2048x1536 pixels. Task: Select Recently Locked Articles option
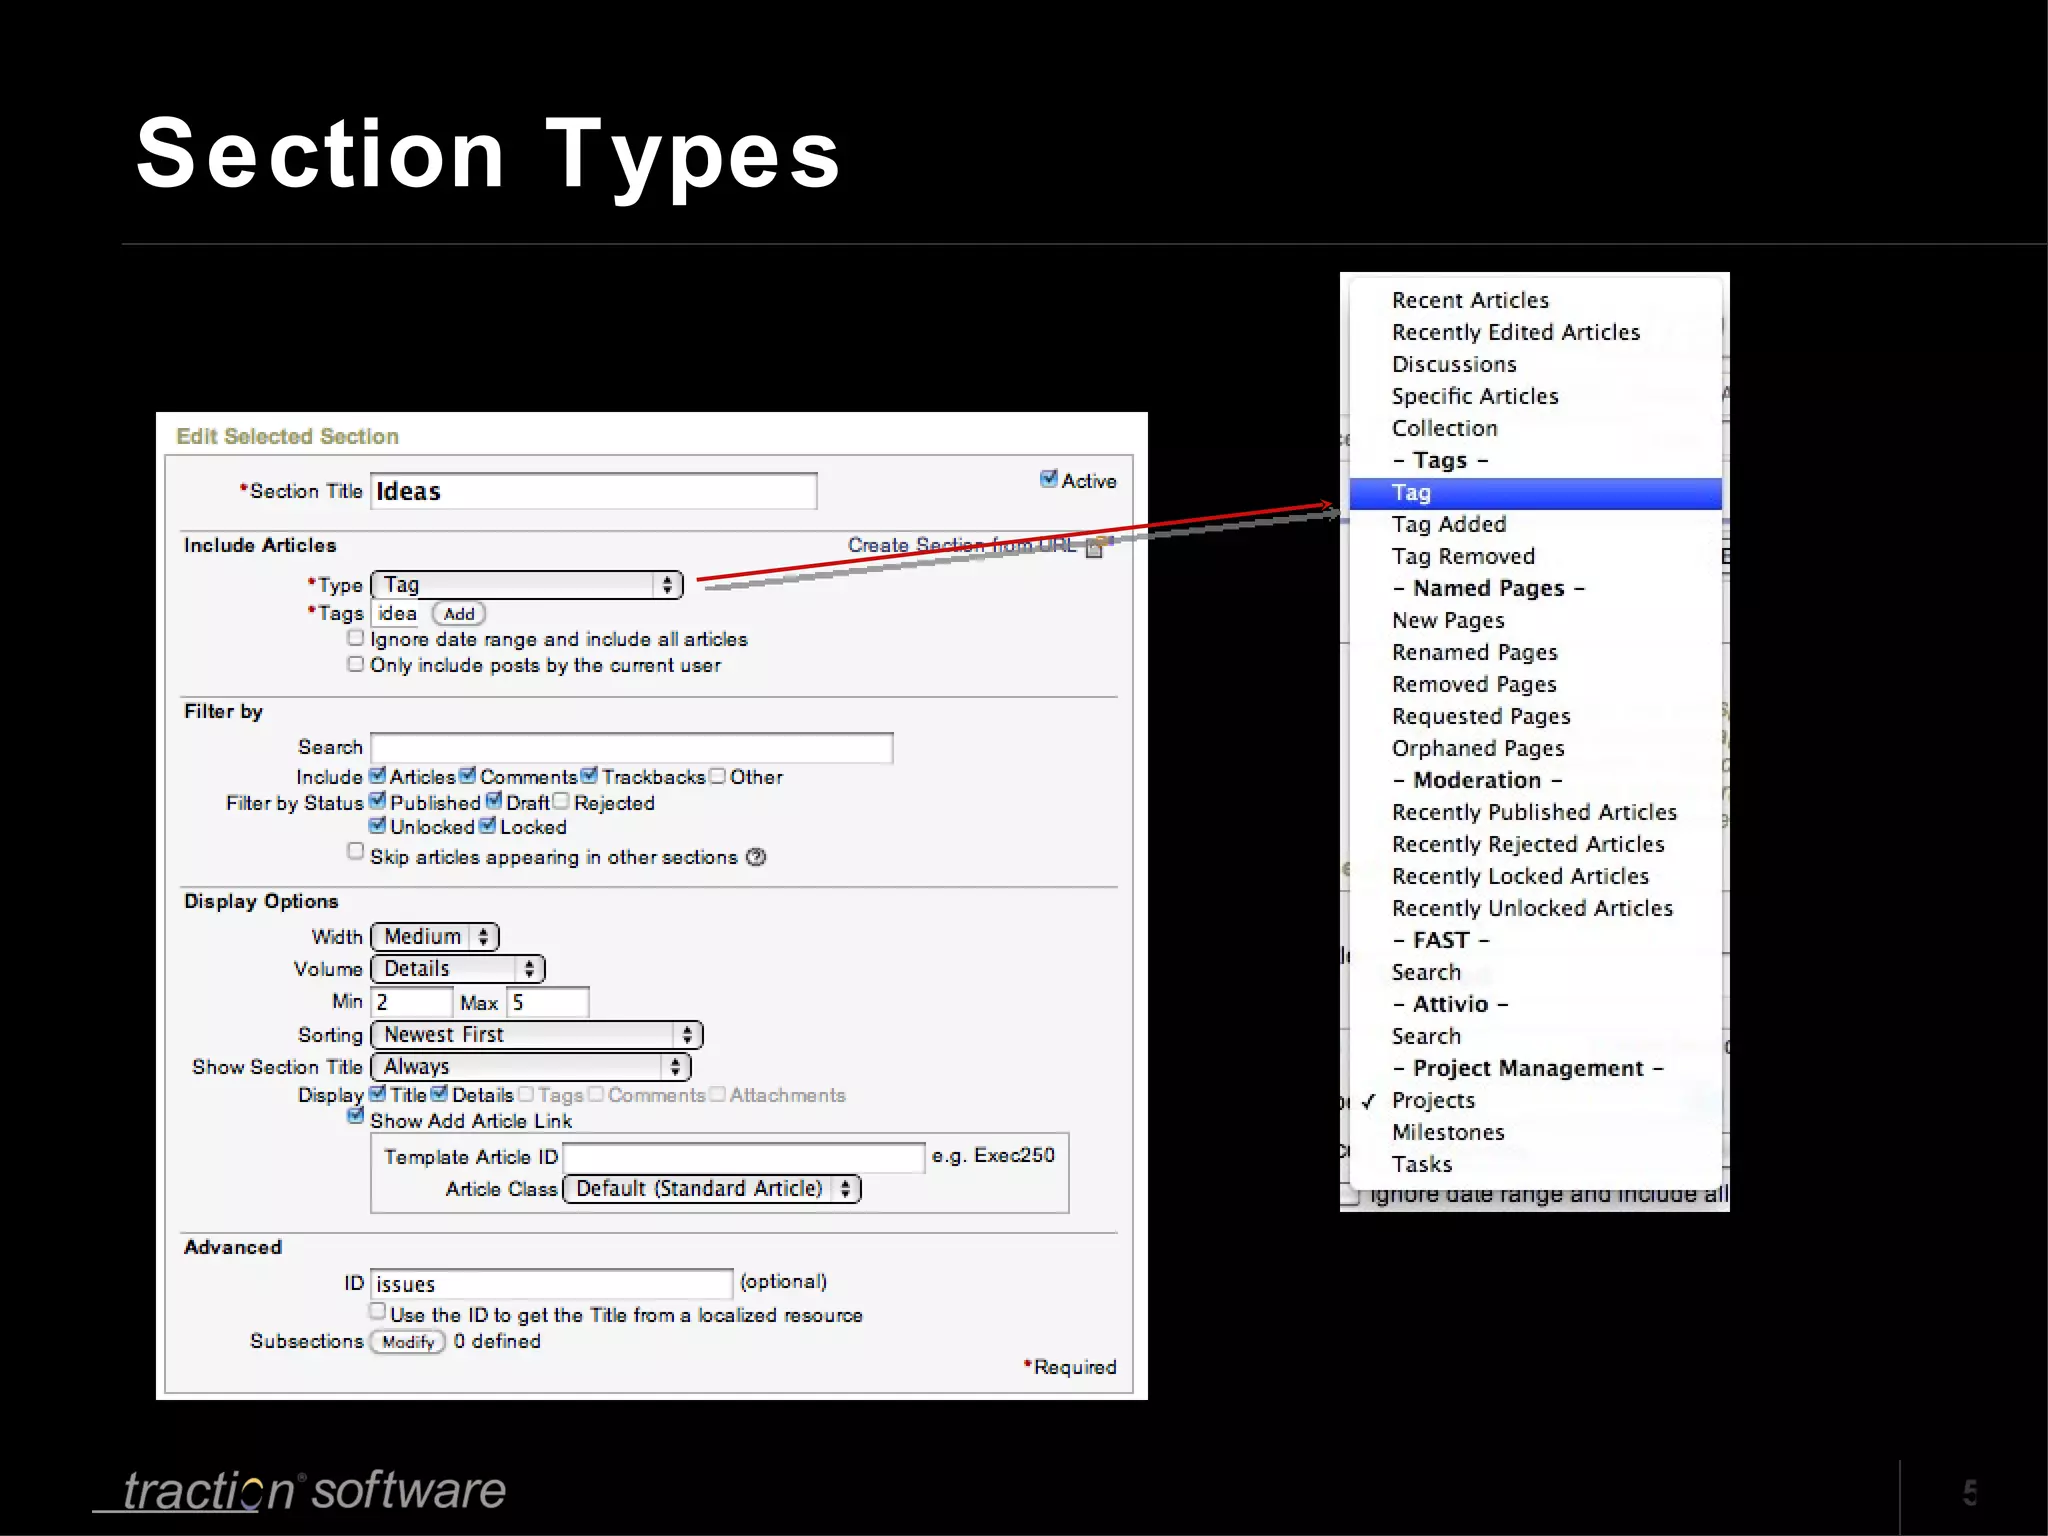(x=1536, y=876)
